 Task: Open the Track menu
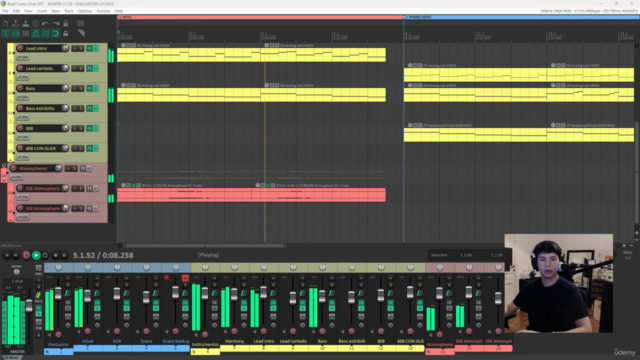(x=69, y=11)
